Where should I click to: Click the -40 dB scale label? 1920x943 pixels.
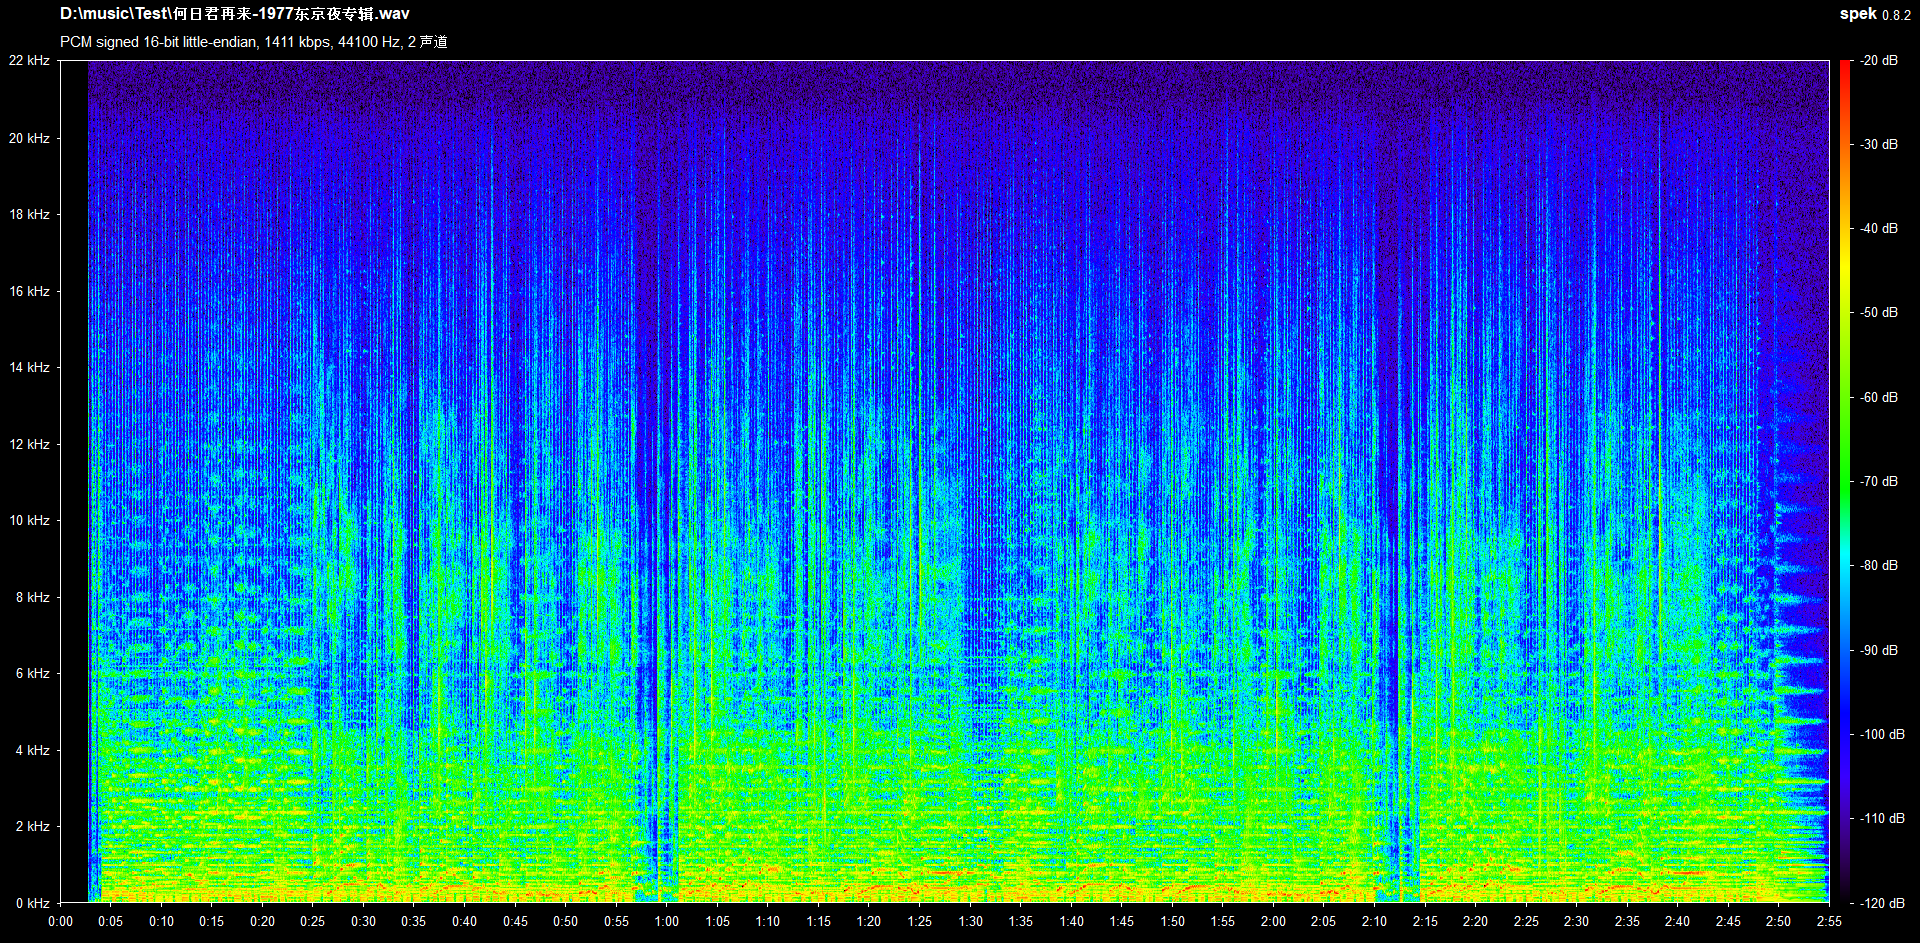(x=1880, y=229)
